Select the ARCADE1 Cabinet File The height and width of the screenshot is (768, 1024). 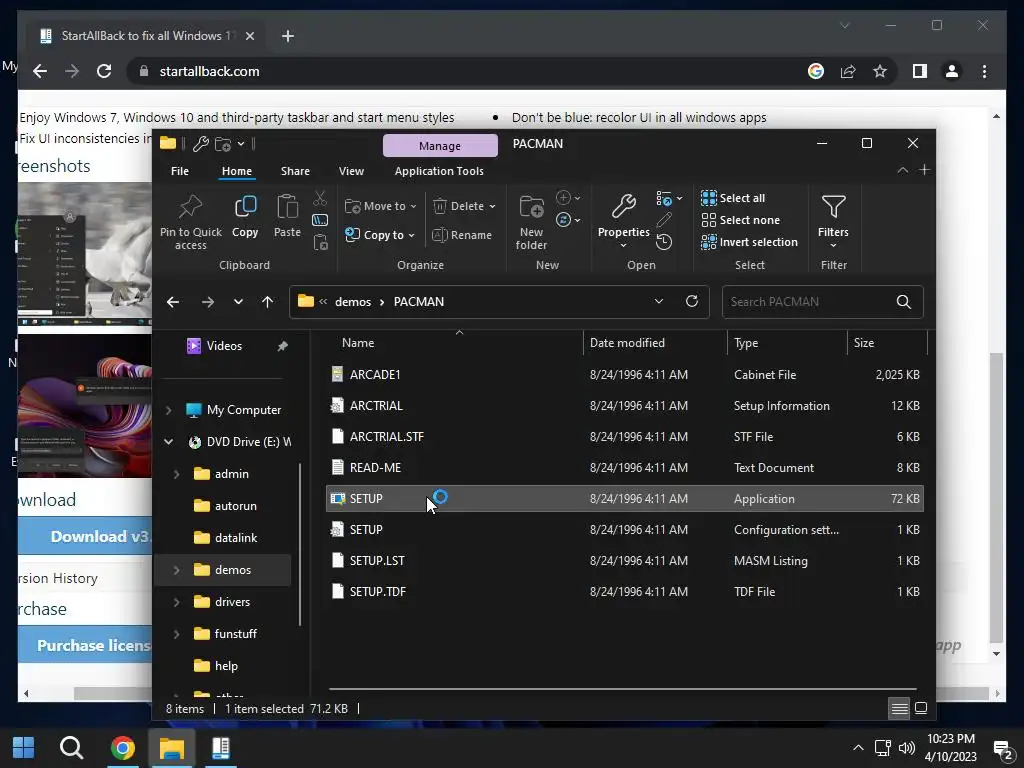click(624, 375)
